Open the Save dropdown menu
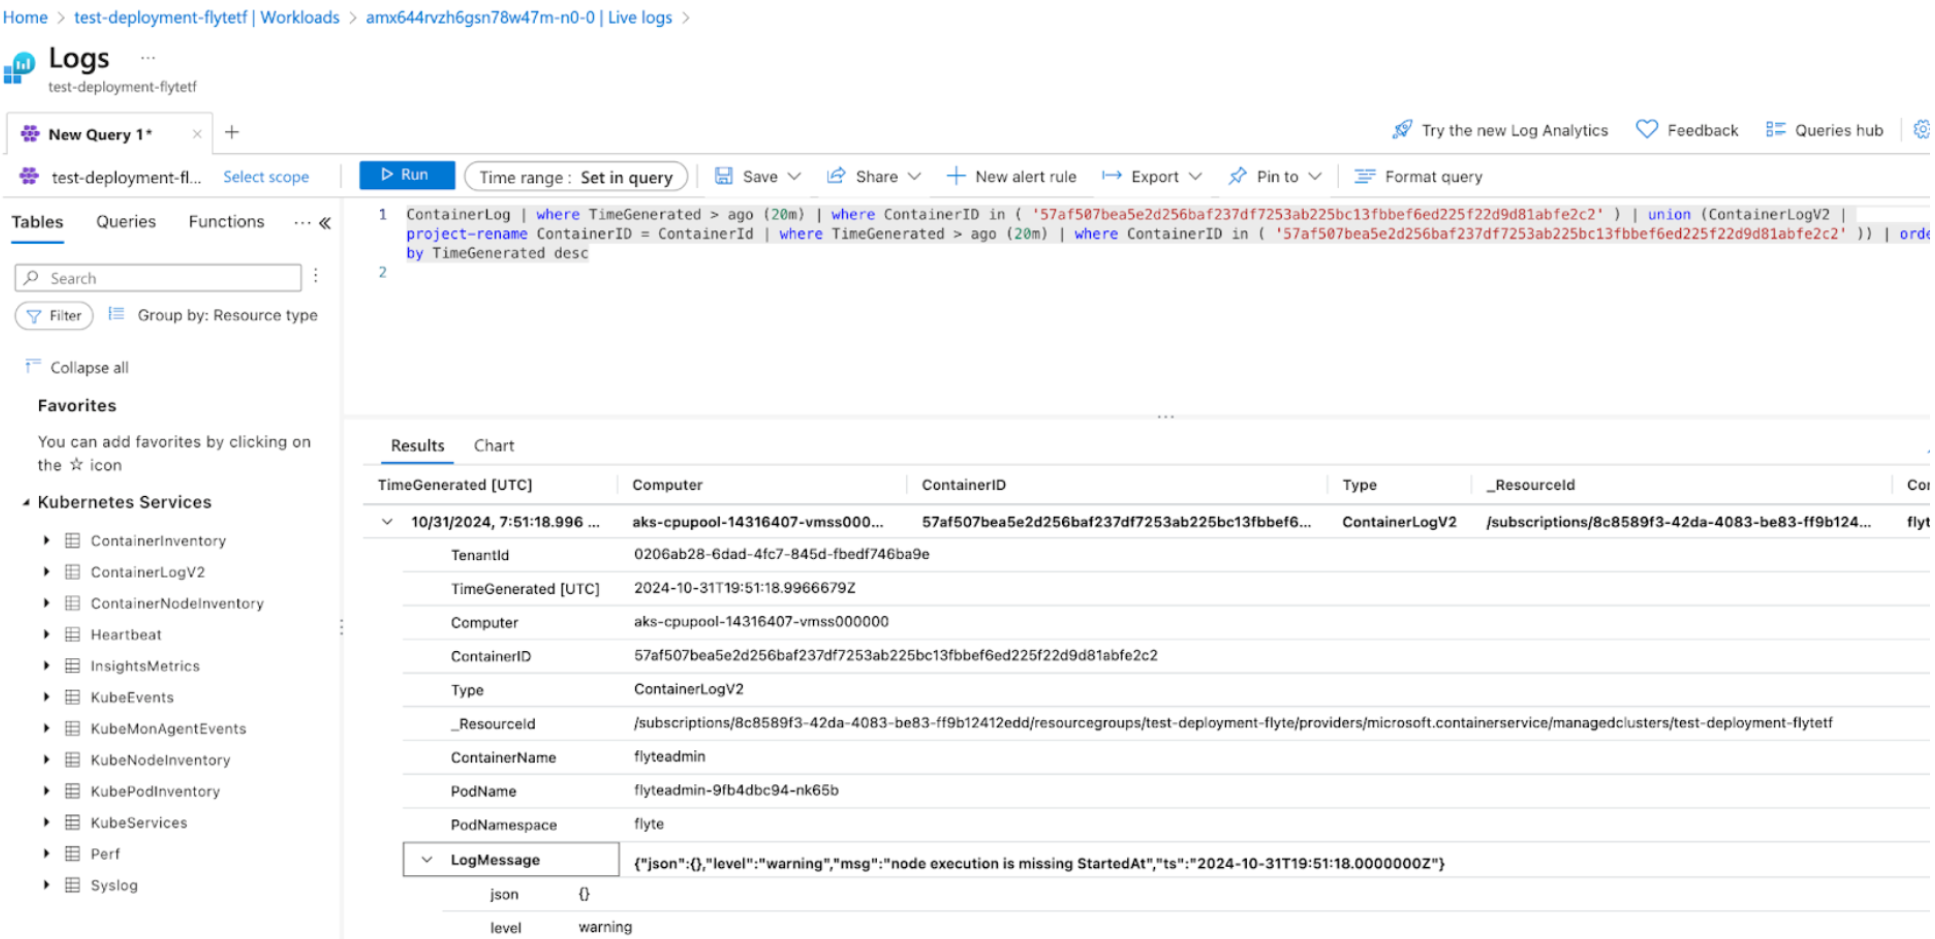 [x=794, y=177]
